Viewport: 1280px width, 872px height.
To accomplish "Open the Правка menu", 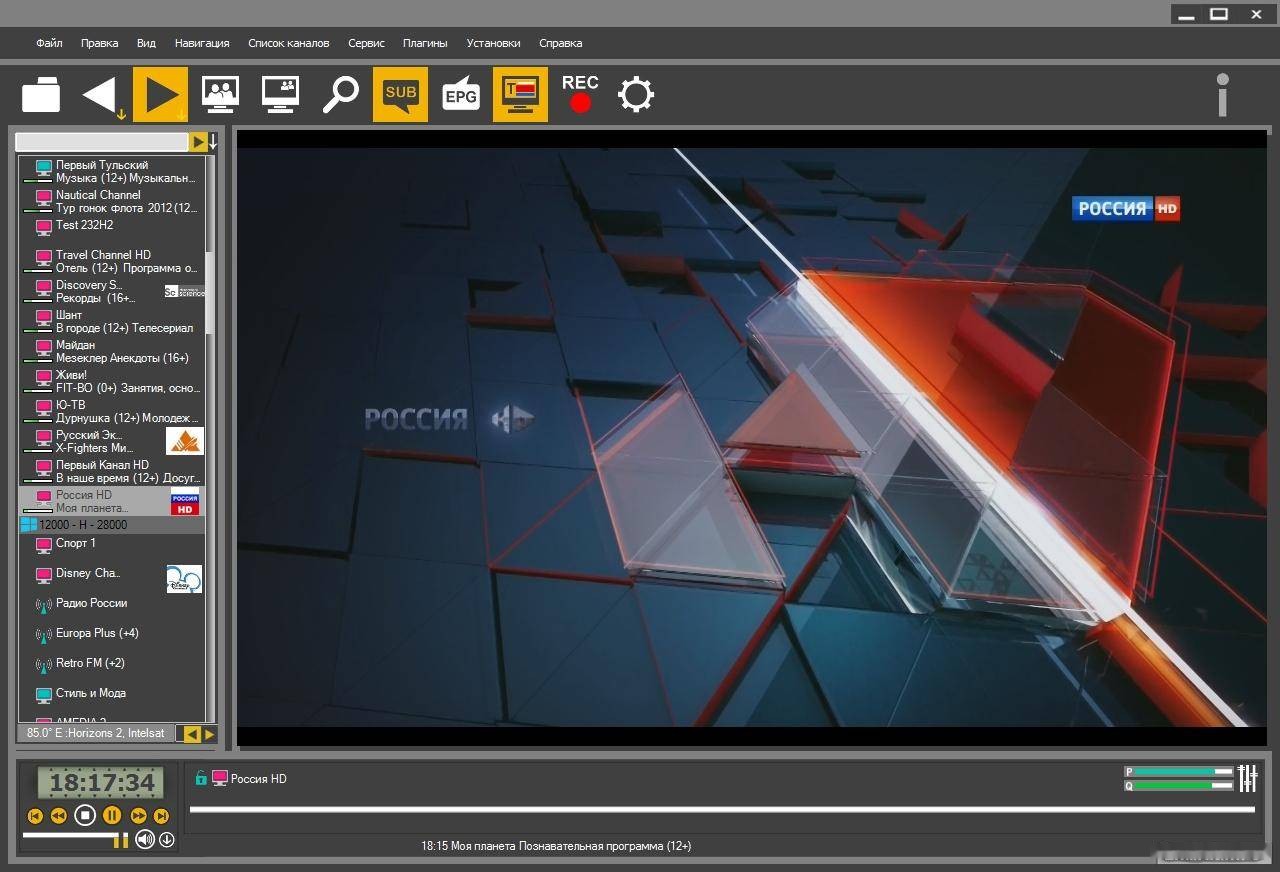I will pos(99,43).
